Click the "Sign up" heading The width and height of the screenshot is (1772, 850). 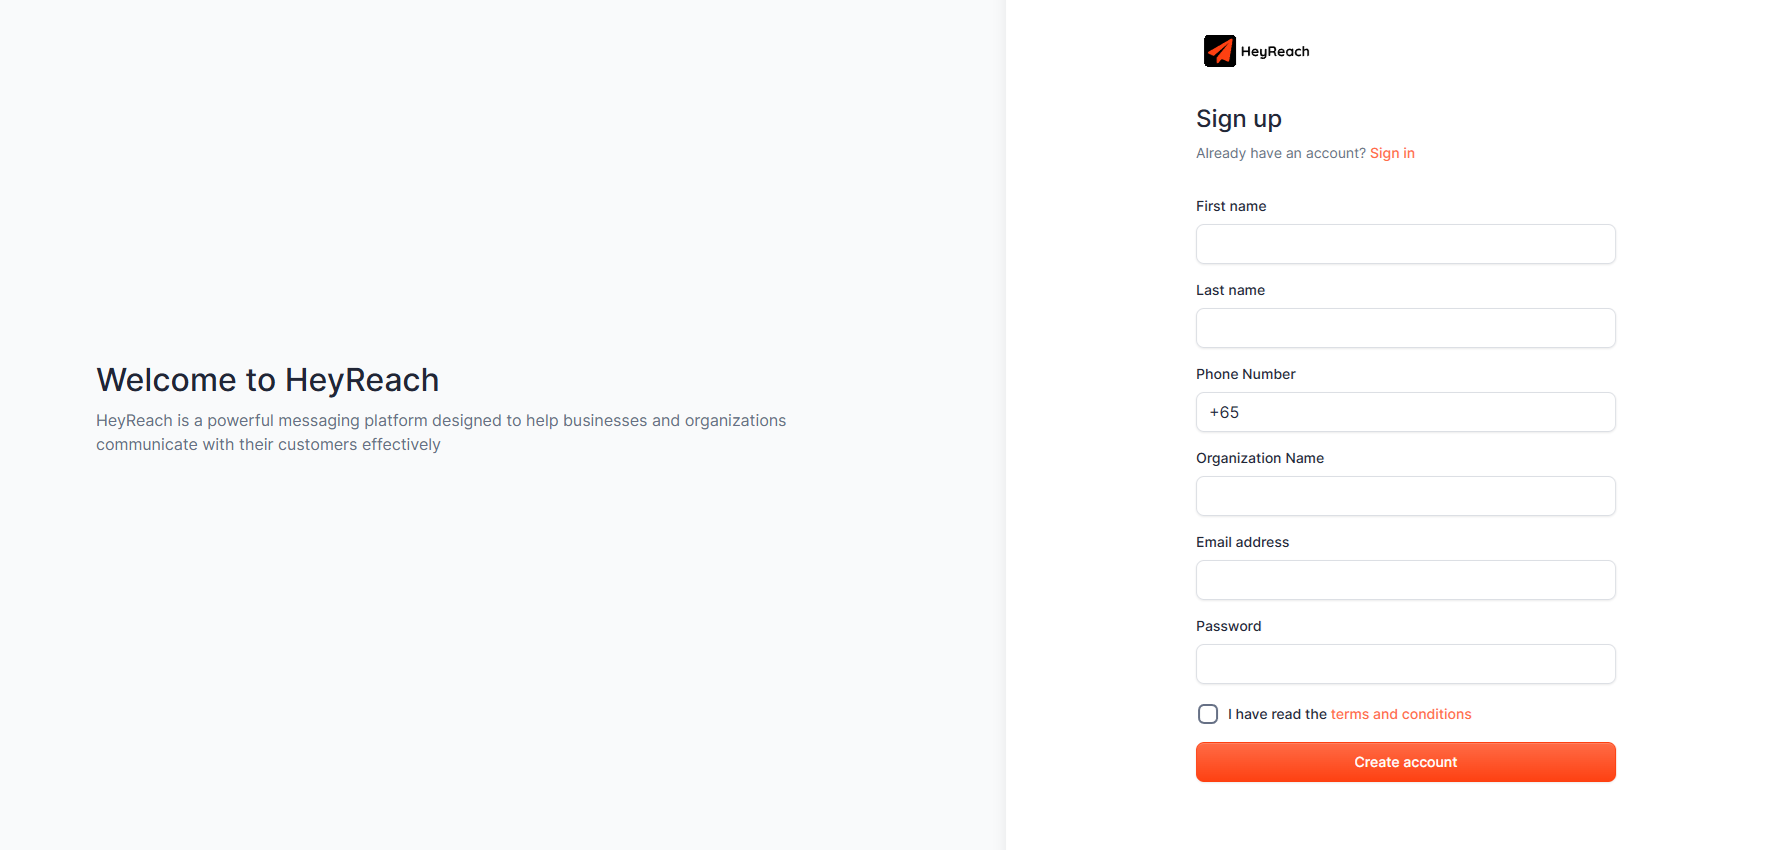coord(1238,119)
